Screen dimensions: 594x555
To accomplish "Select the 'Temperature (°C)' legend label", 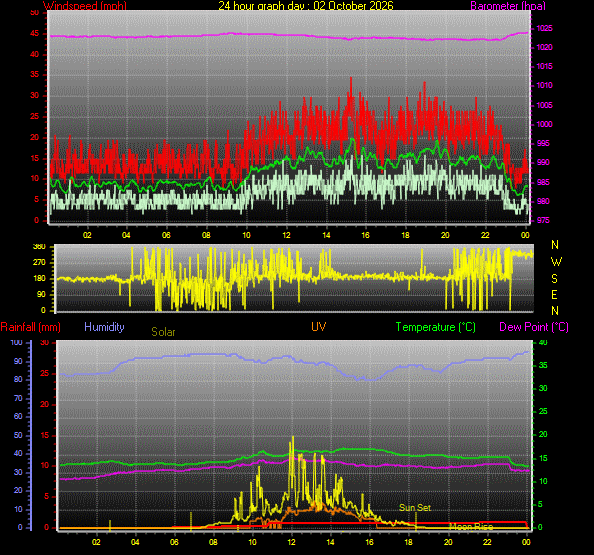I will point(436,327).
